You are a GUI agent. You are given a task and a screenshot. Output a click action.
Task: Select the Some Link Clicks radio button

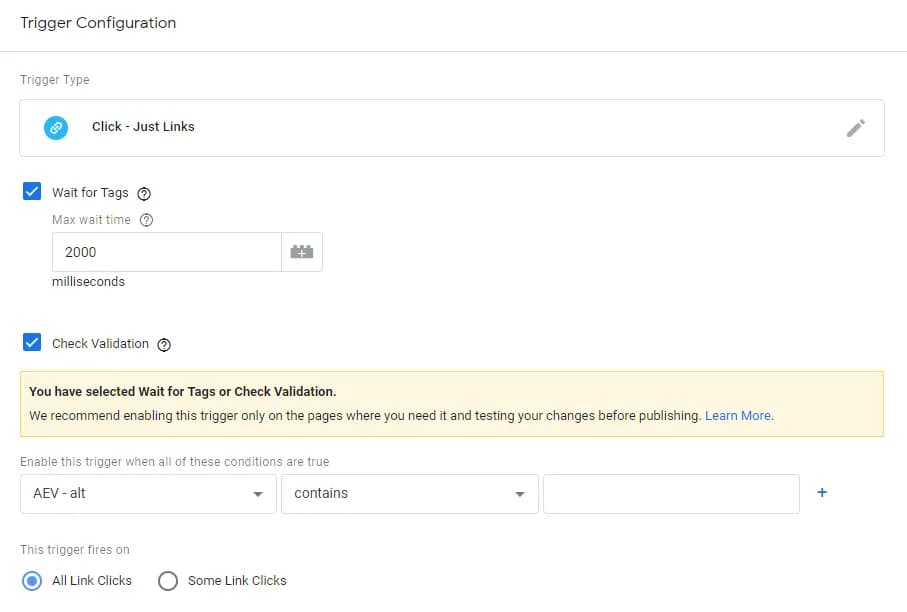point(168,581)
